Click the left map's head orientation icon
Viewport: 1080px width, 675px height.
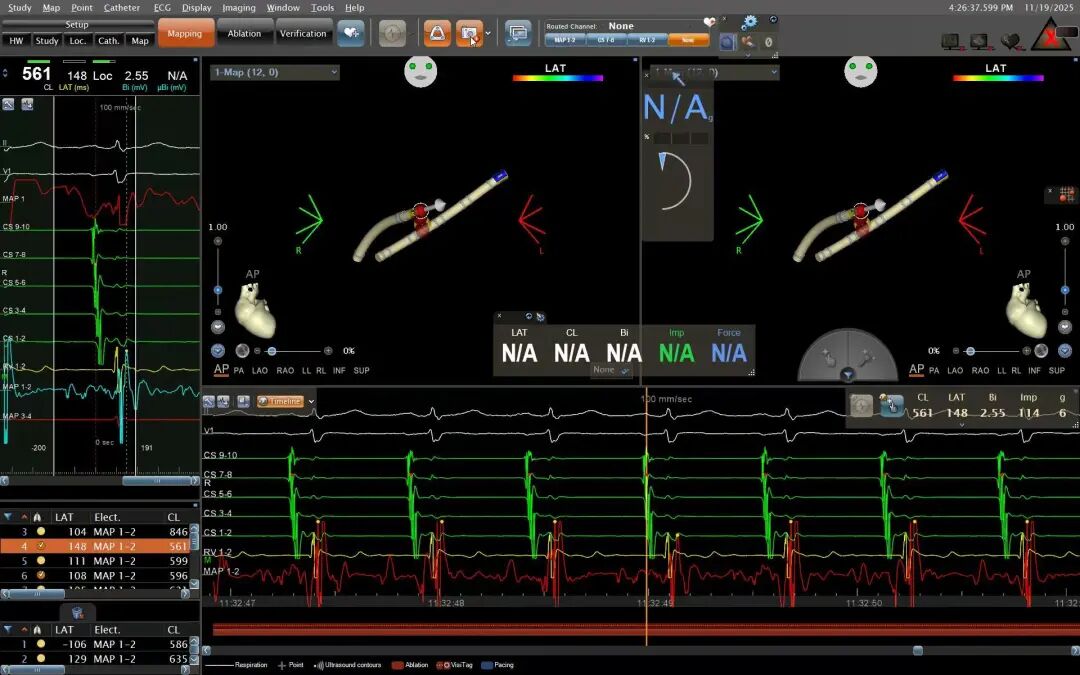click(421, 71)
